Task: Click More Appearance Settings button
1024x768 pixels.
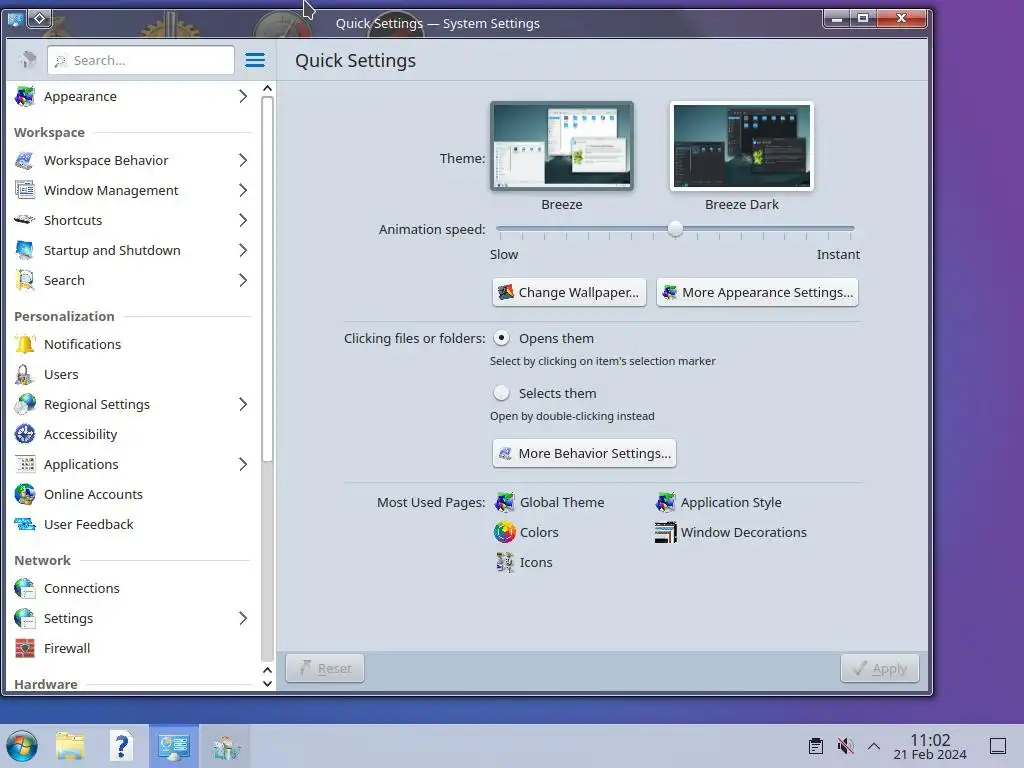Action: tap(758, 293)
